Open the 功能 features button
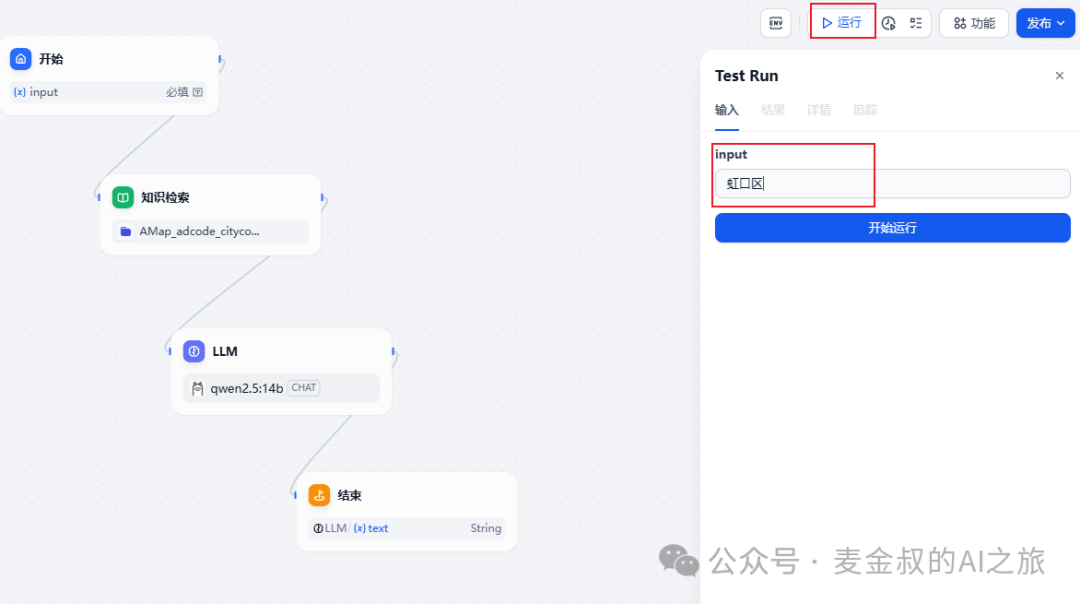The width and height of the screenshot is (1080, 604). pos(974,23)
